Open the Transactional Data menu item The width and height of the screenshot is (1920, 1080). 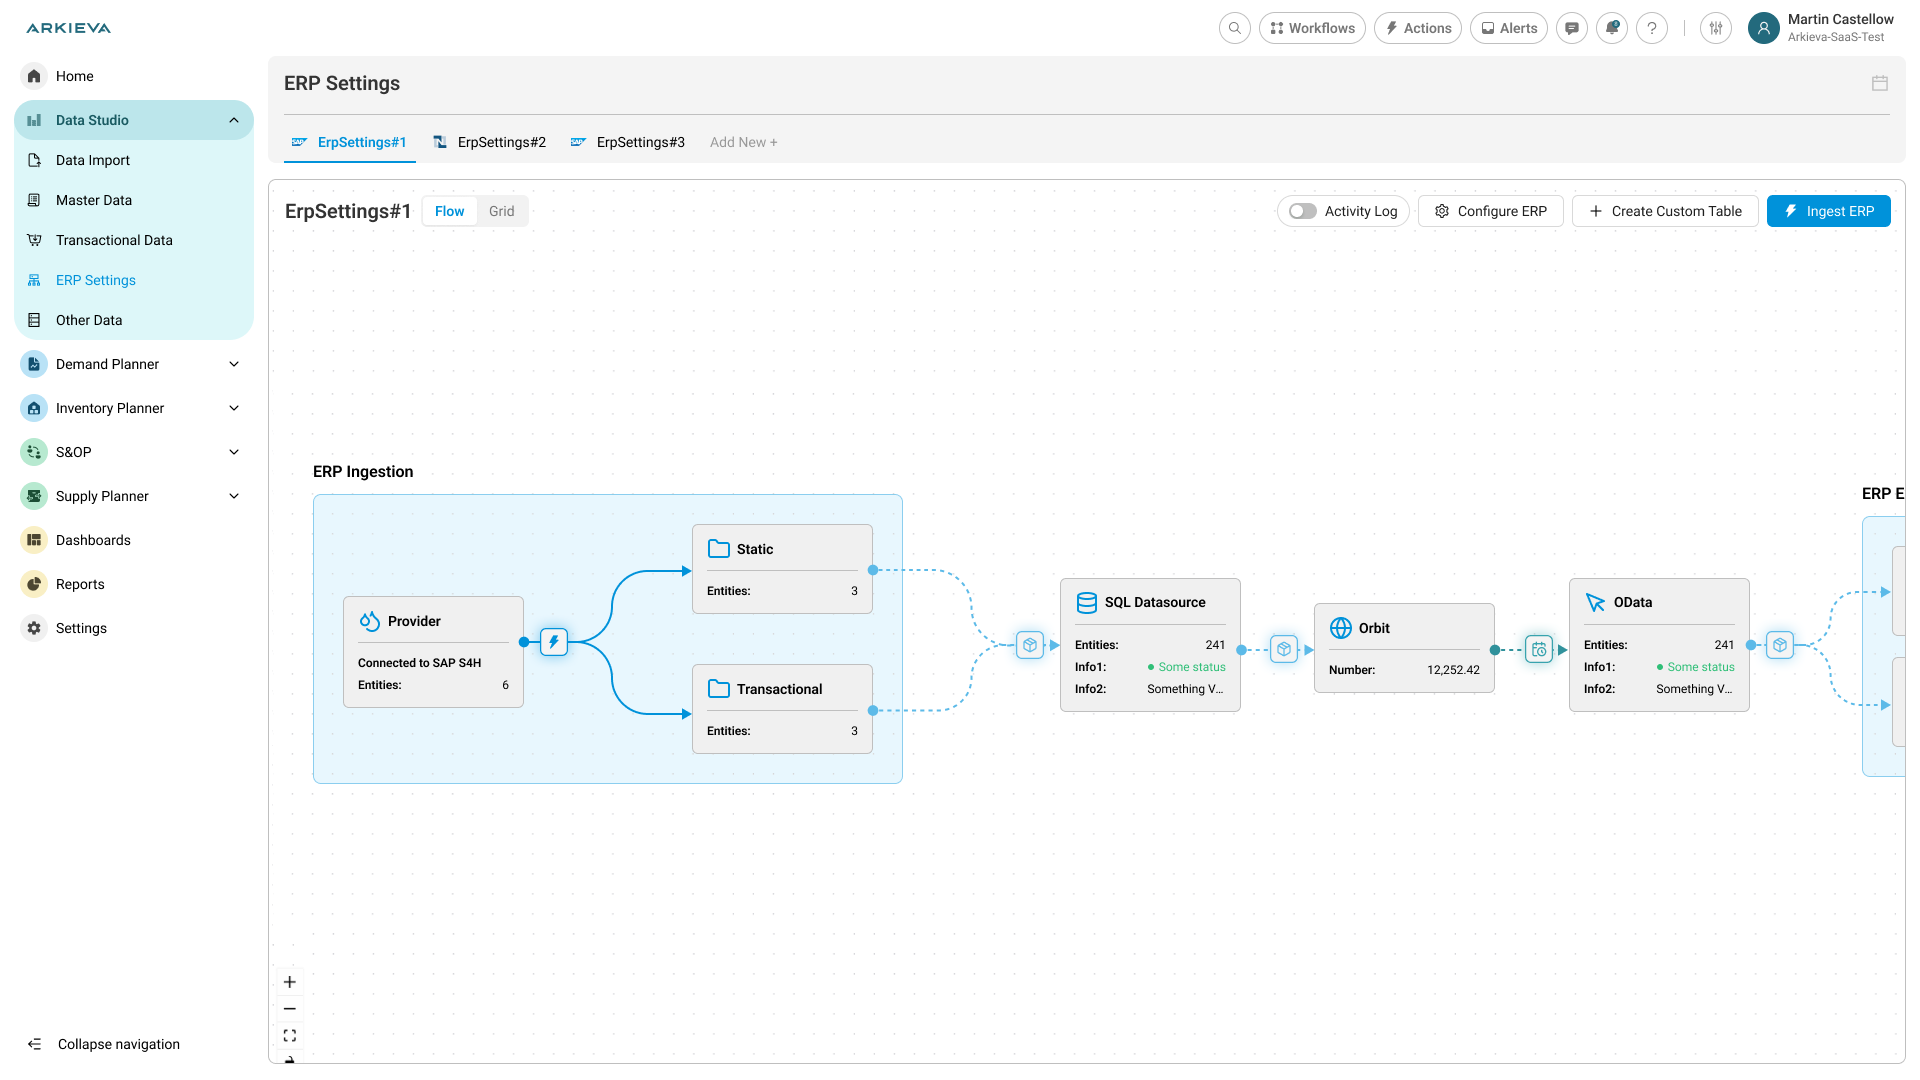pyautogui.click(x=114, y=240)
